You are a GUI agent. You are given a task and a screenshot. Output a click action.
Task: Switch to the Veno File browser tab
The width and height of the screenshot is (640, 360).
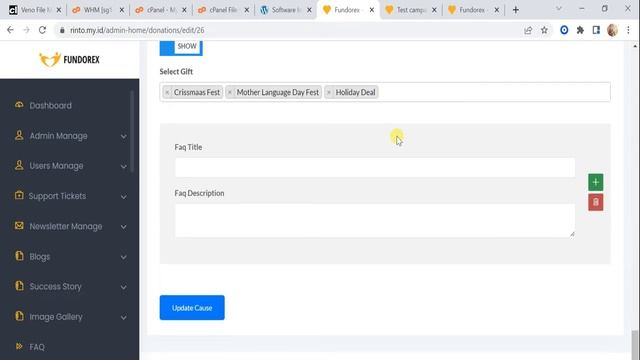pyautogui.click(x=35, y=10)
